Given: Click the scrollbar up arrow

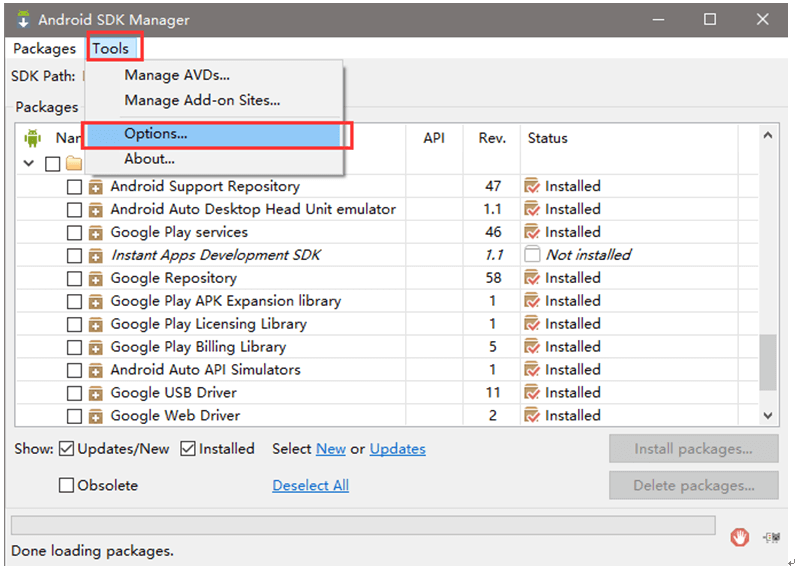Looking at the screenshot, I should tap(767, 135).
